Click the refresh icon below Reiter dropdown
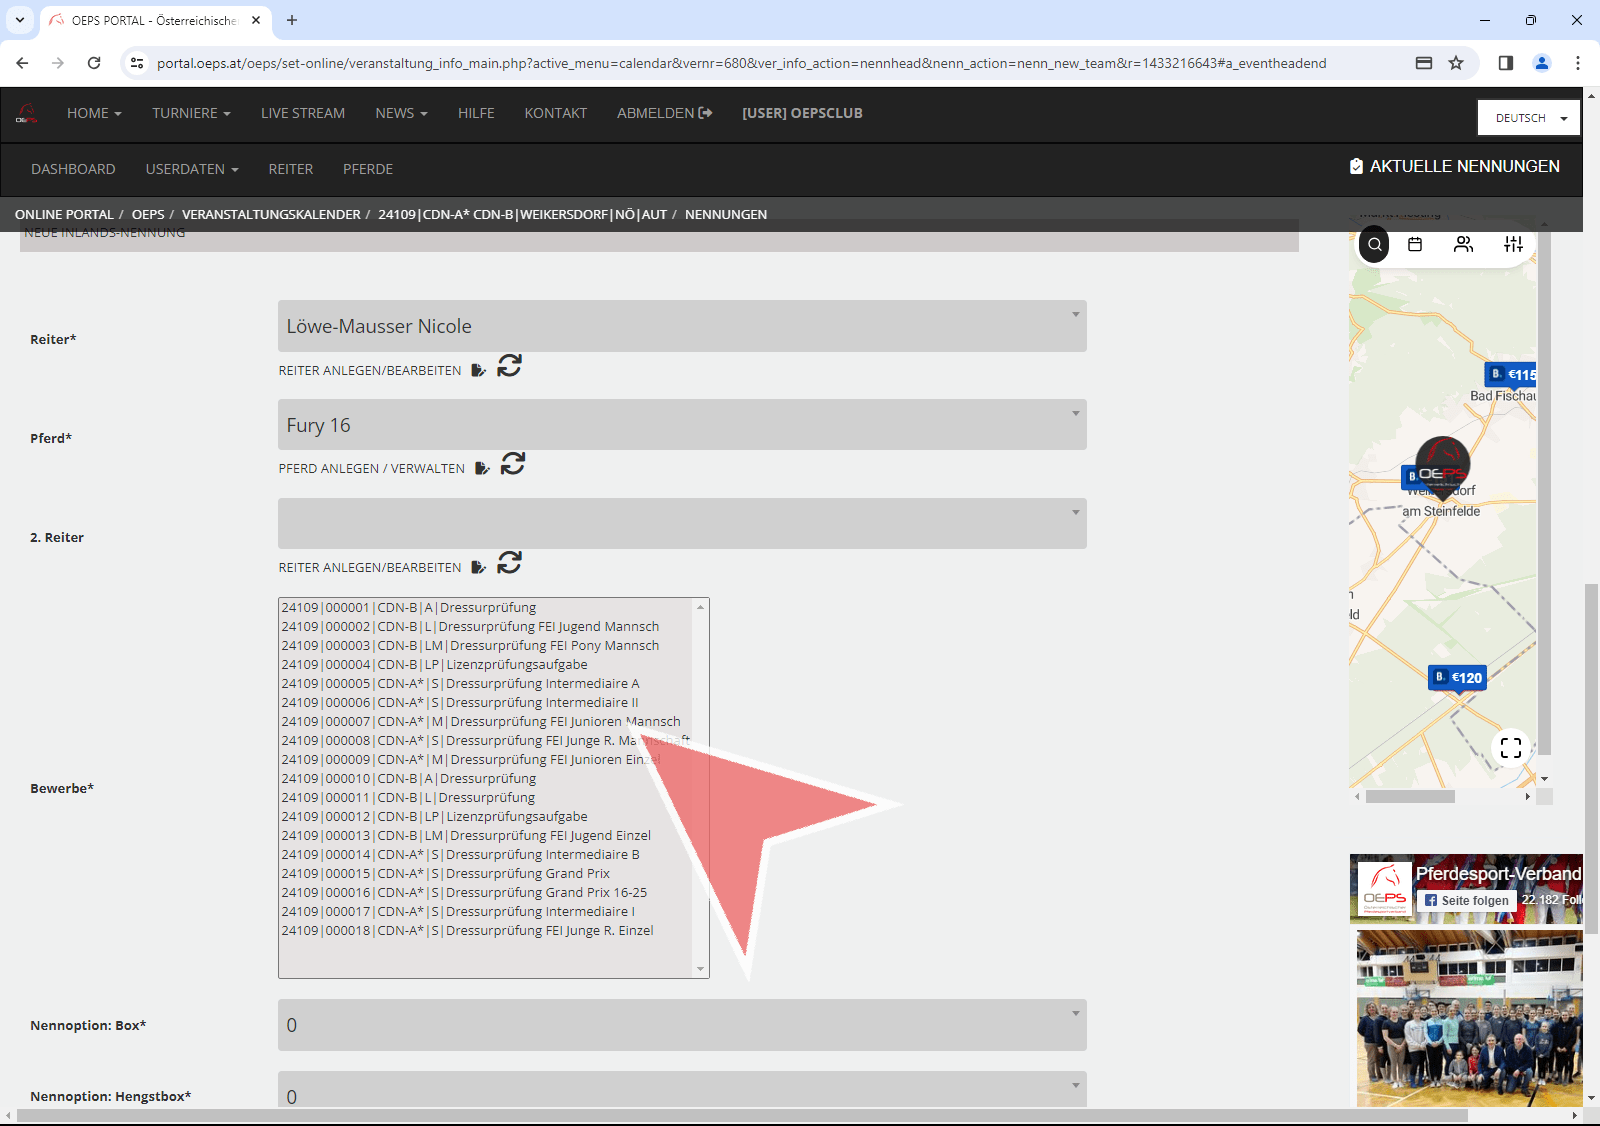Viewport: 1600px width, 1126px height. click(509, 366)
